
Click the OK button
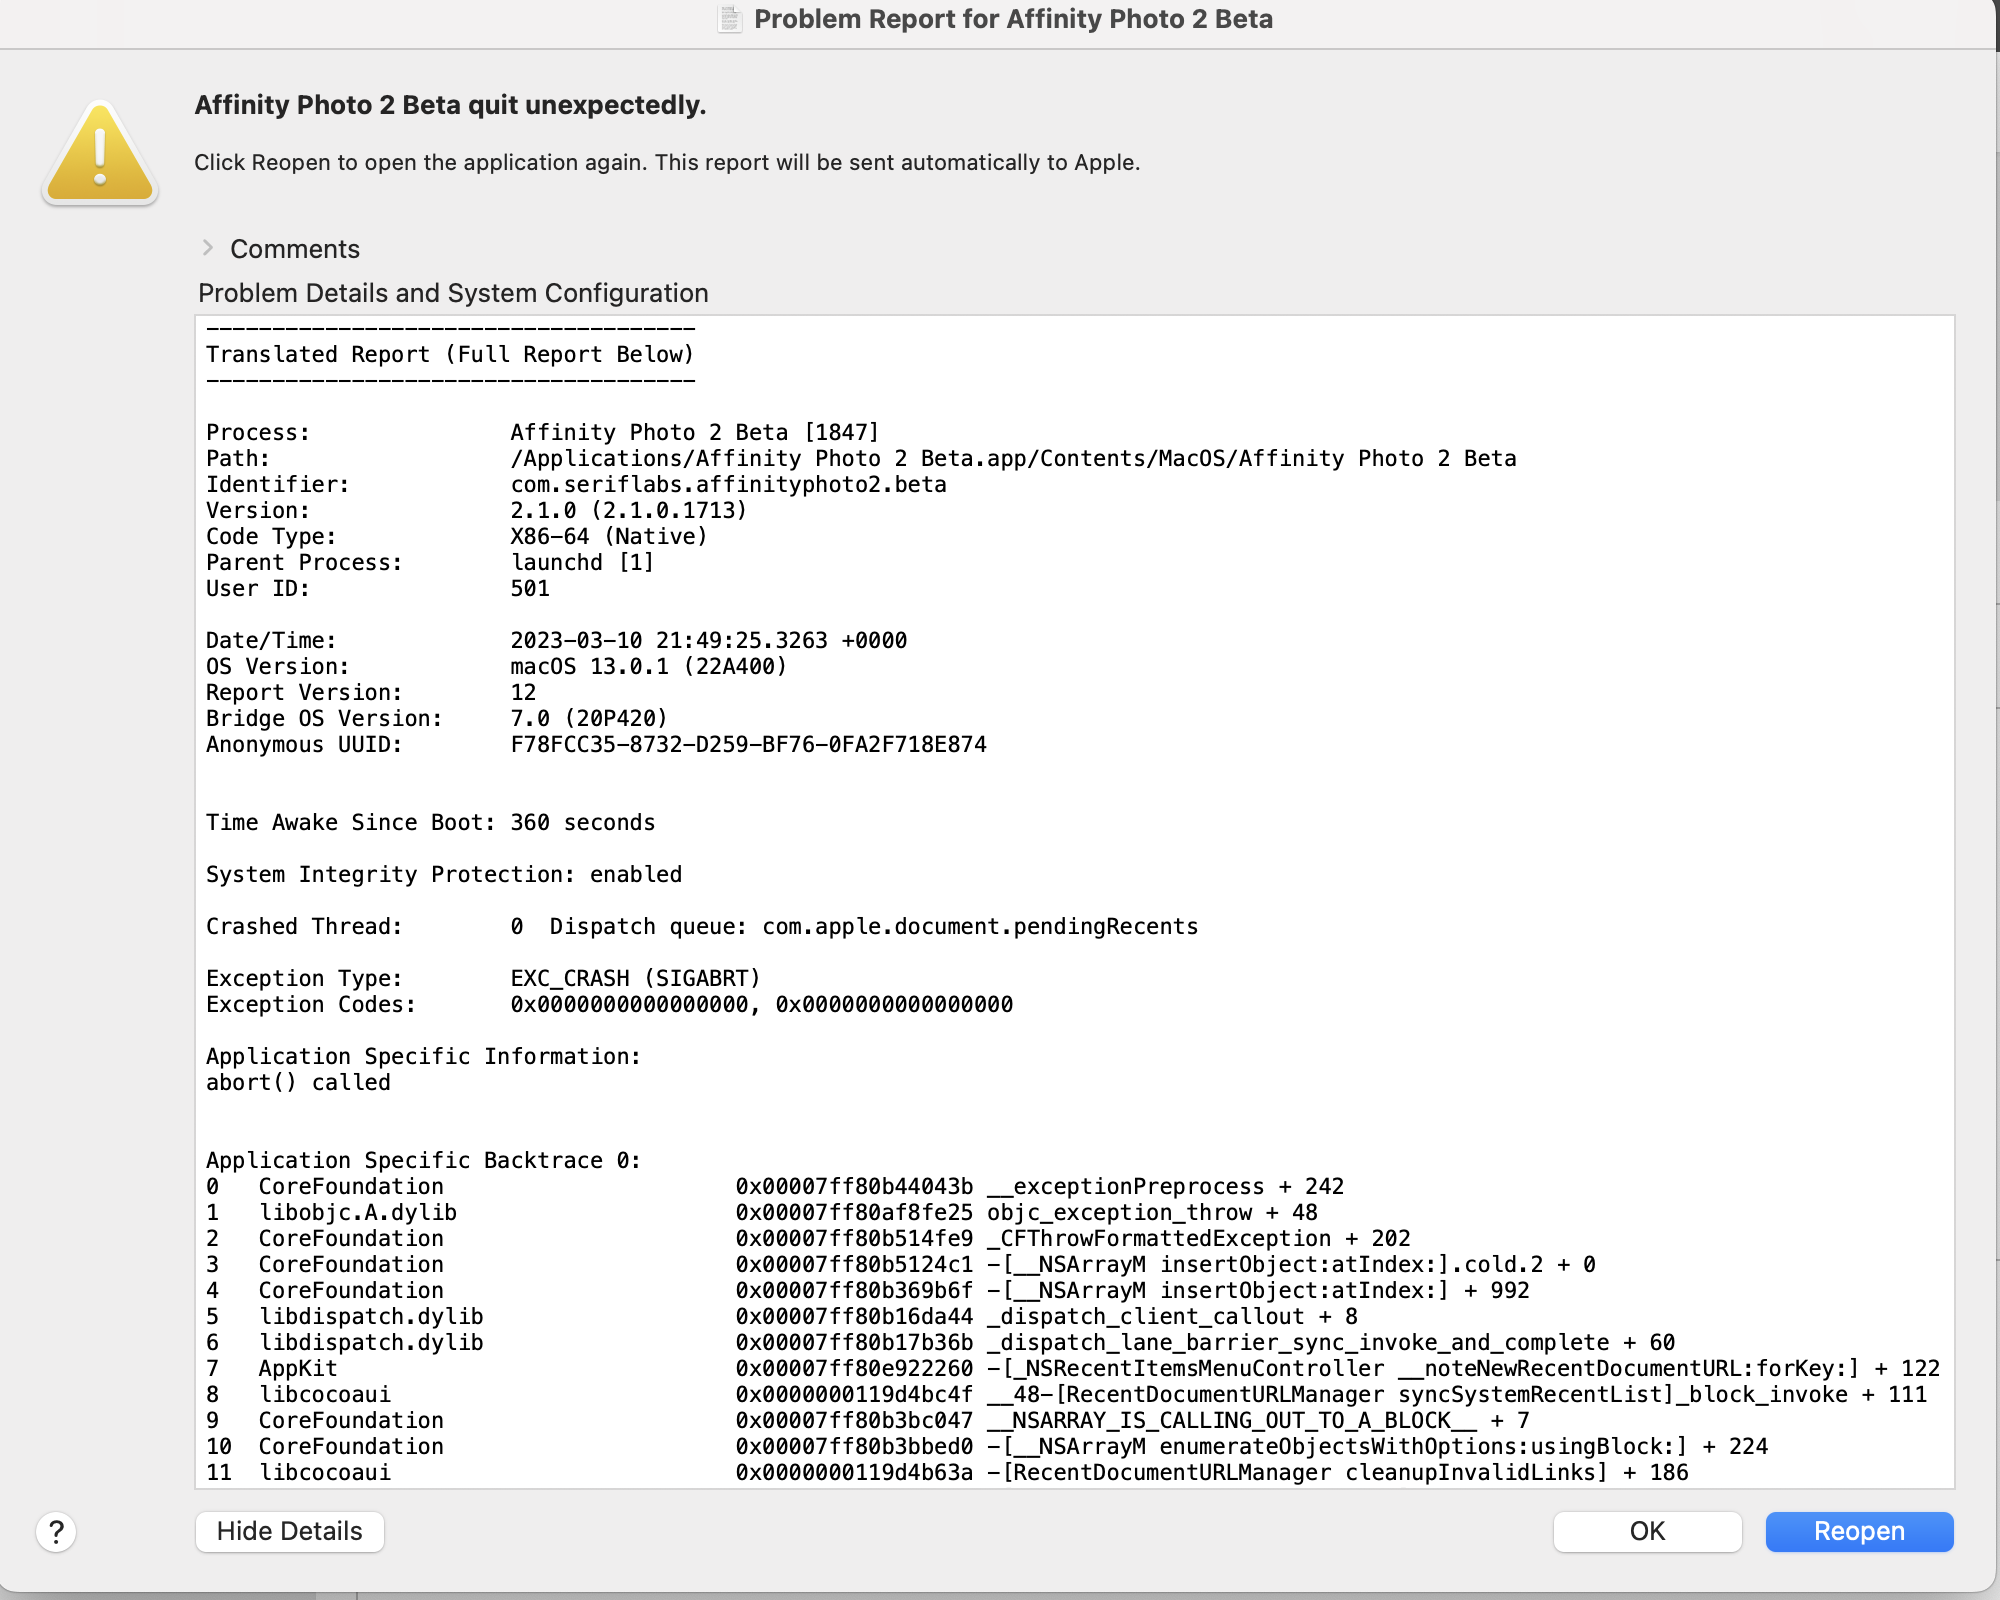(x=1647, y=1531)
